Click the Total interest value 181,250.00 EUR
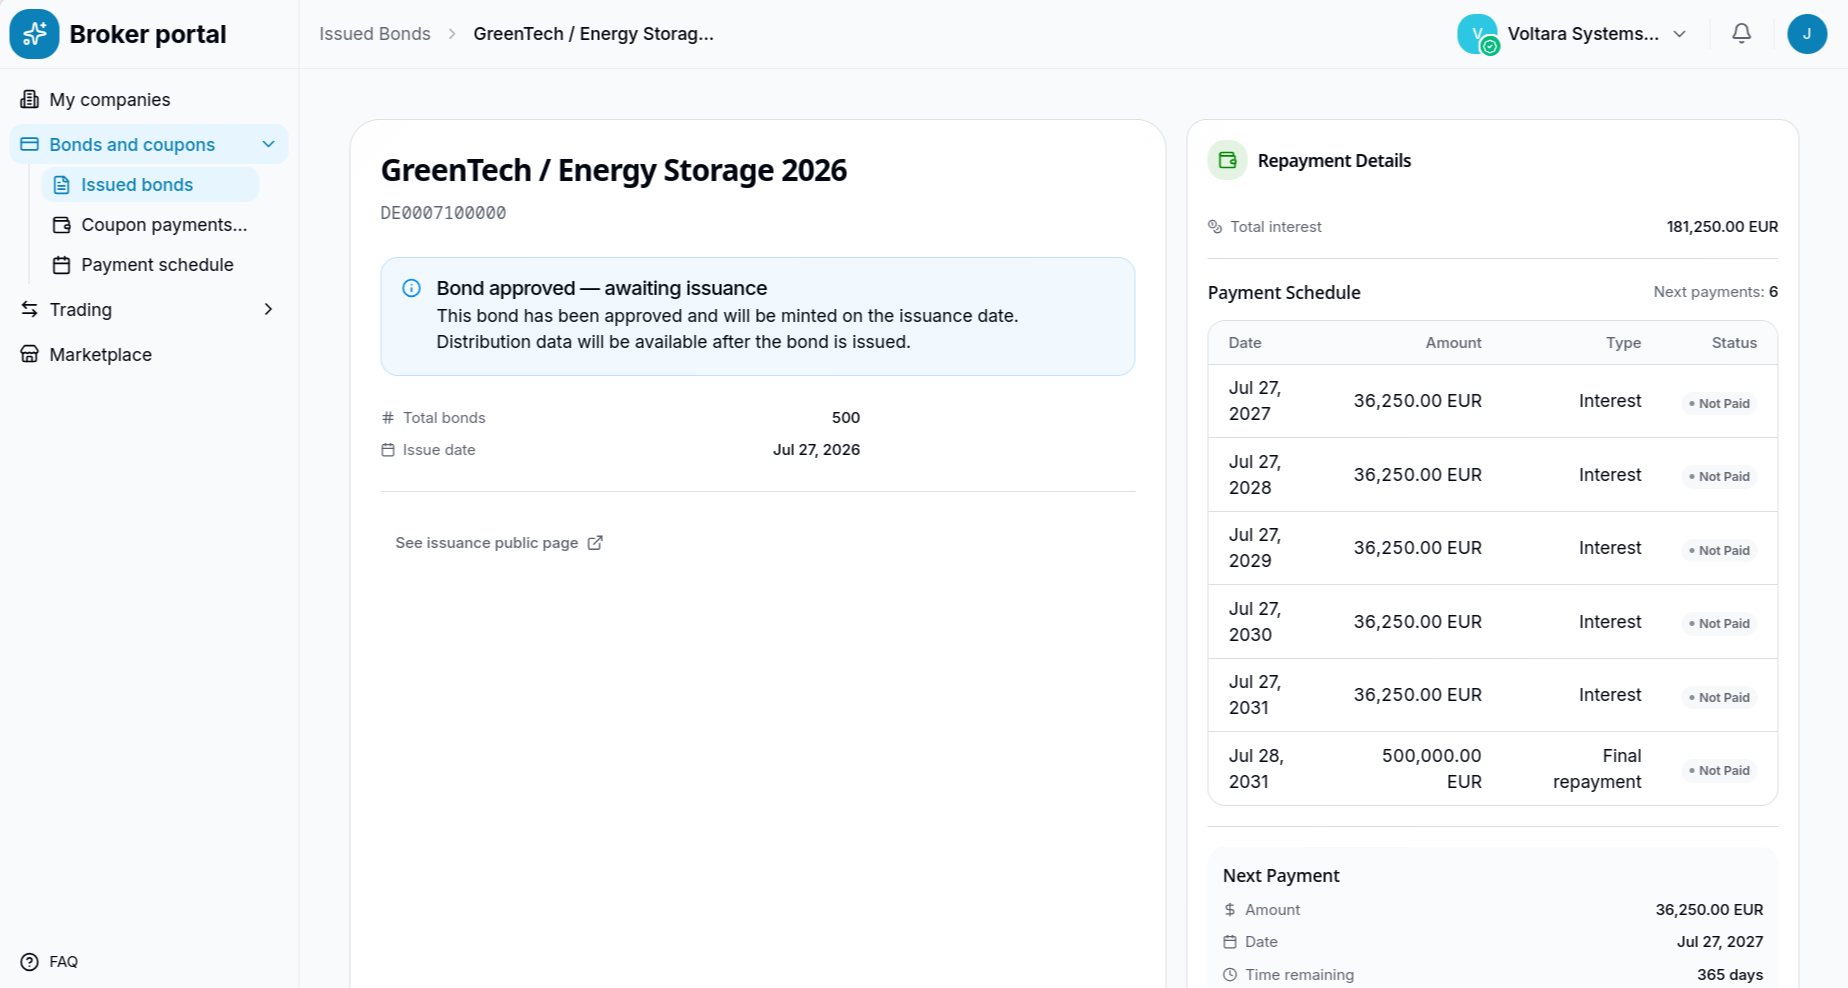Viewport: 1848px width, 988px height. tap(1722, 227)
